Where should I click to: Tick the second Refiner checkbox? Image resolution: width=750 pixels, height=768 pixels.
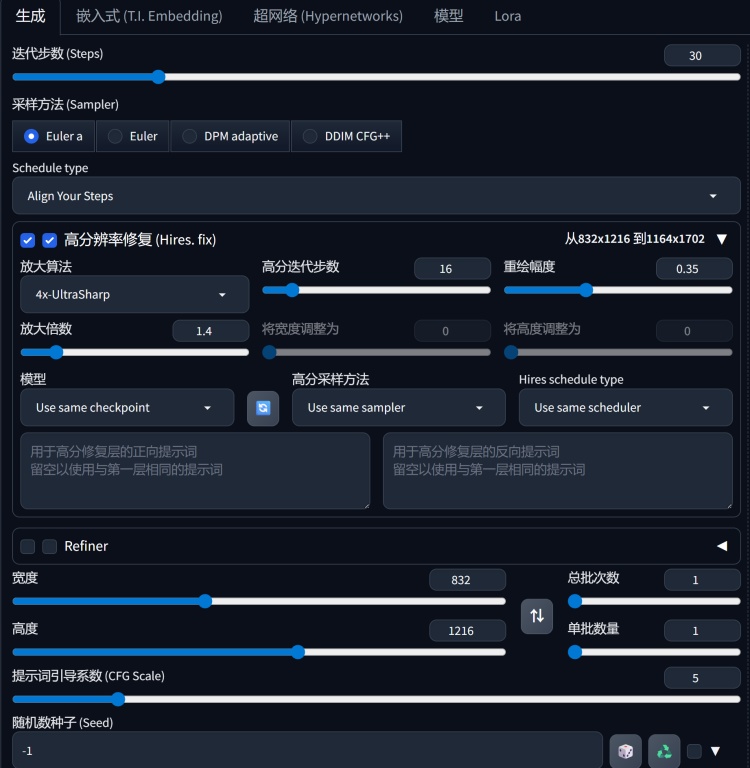coord(49,546)
